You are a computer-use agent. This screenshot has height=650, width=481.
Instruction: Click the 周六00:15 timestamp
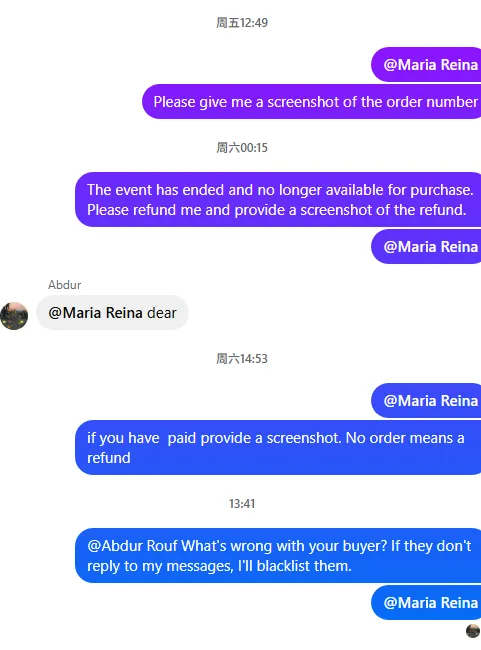(x=242, y=148)
